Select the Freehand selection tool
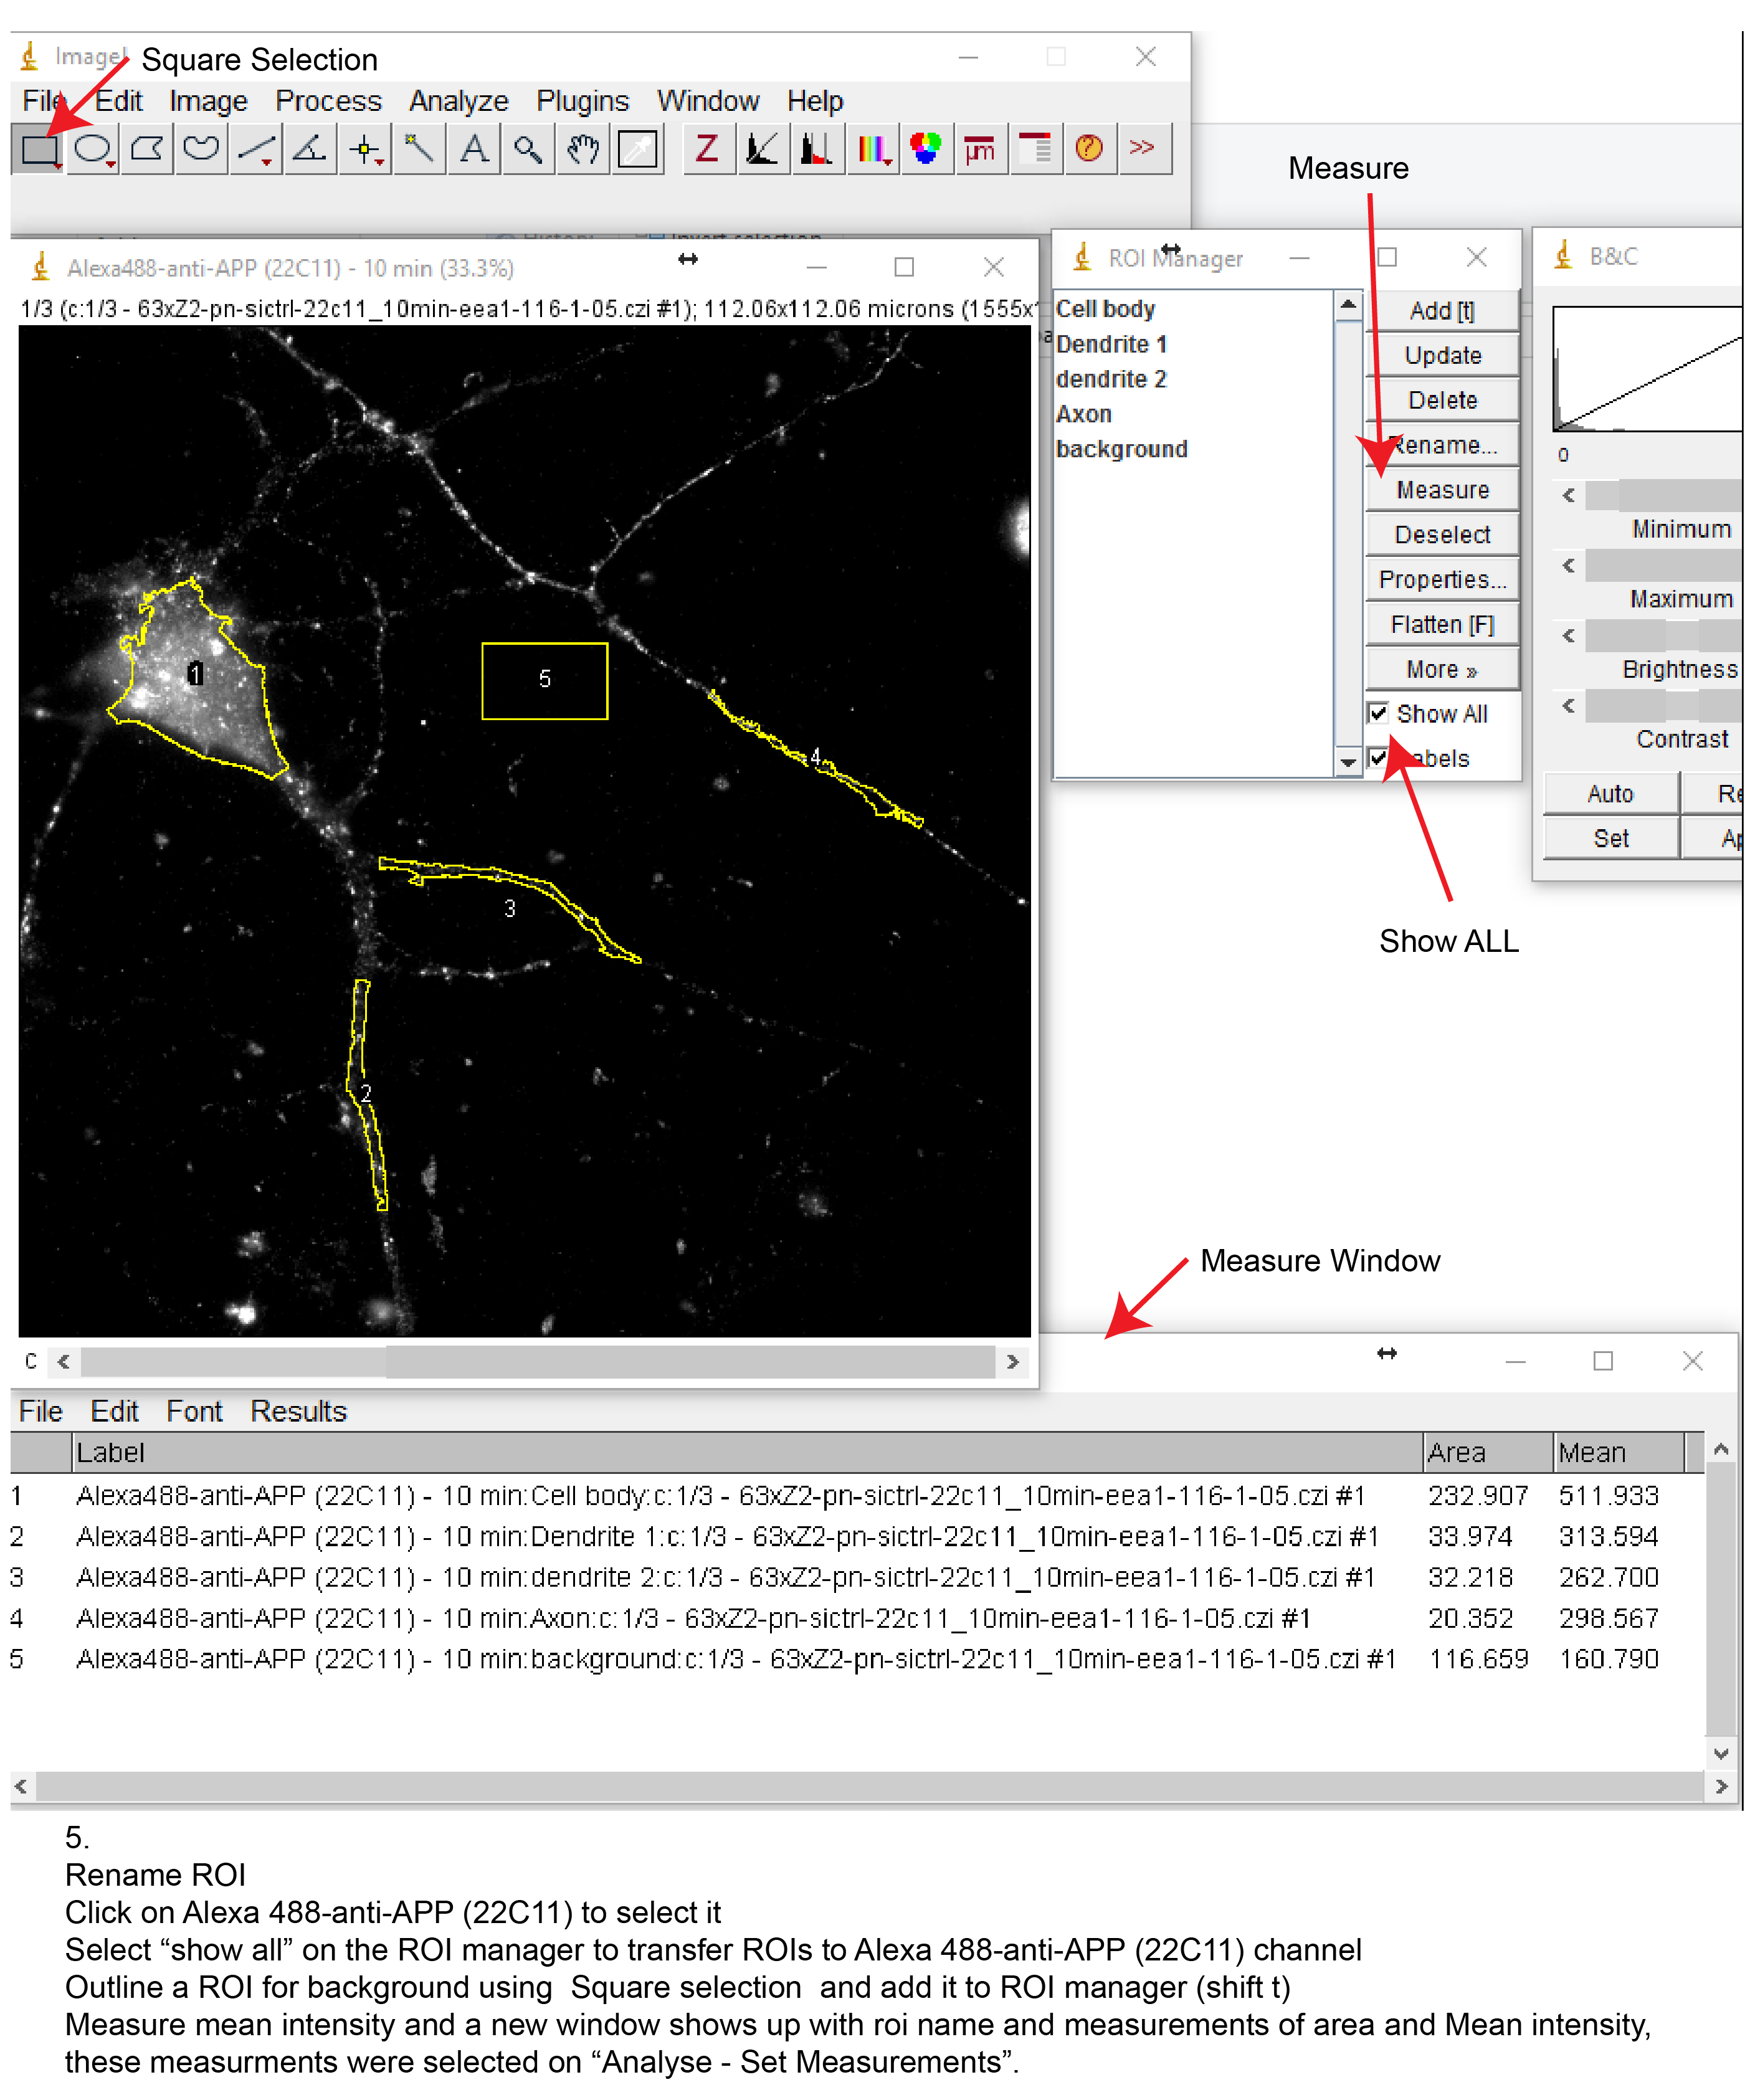The image size is (1755, 2100). coord(202,150)
